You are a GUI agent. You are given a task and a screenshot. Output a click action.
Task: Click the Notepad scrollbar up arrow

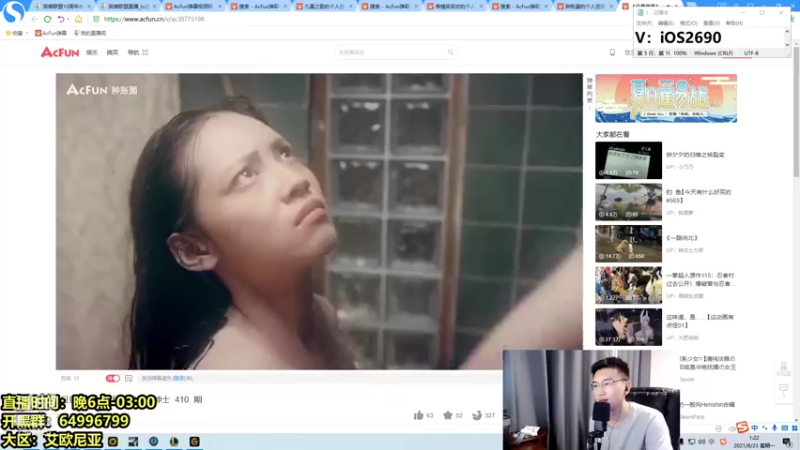[787, 31]
